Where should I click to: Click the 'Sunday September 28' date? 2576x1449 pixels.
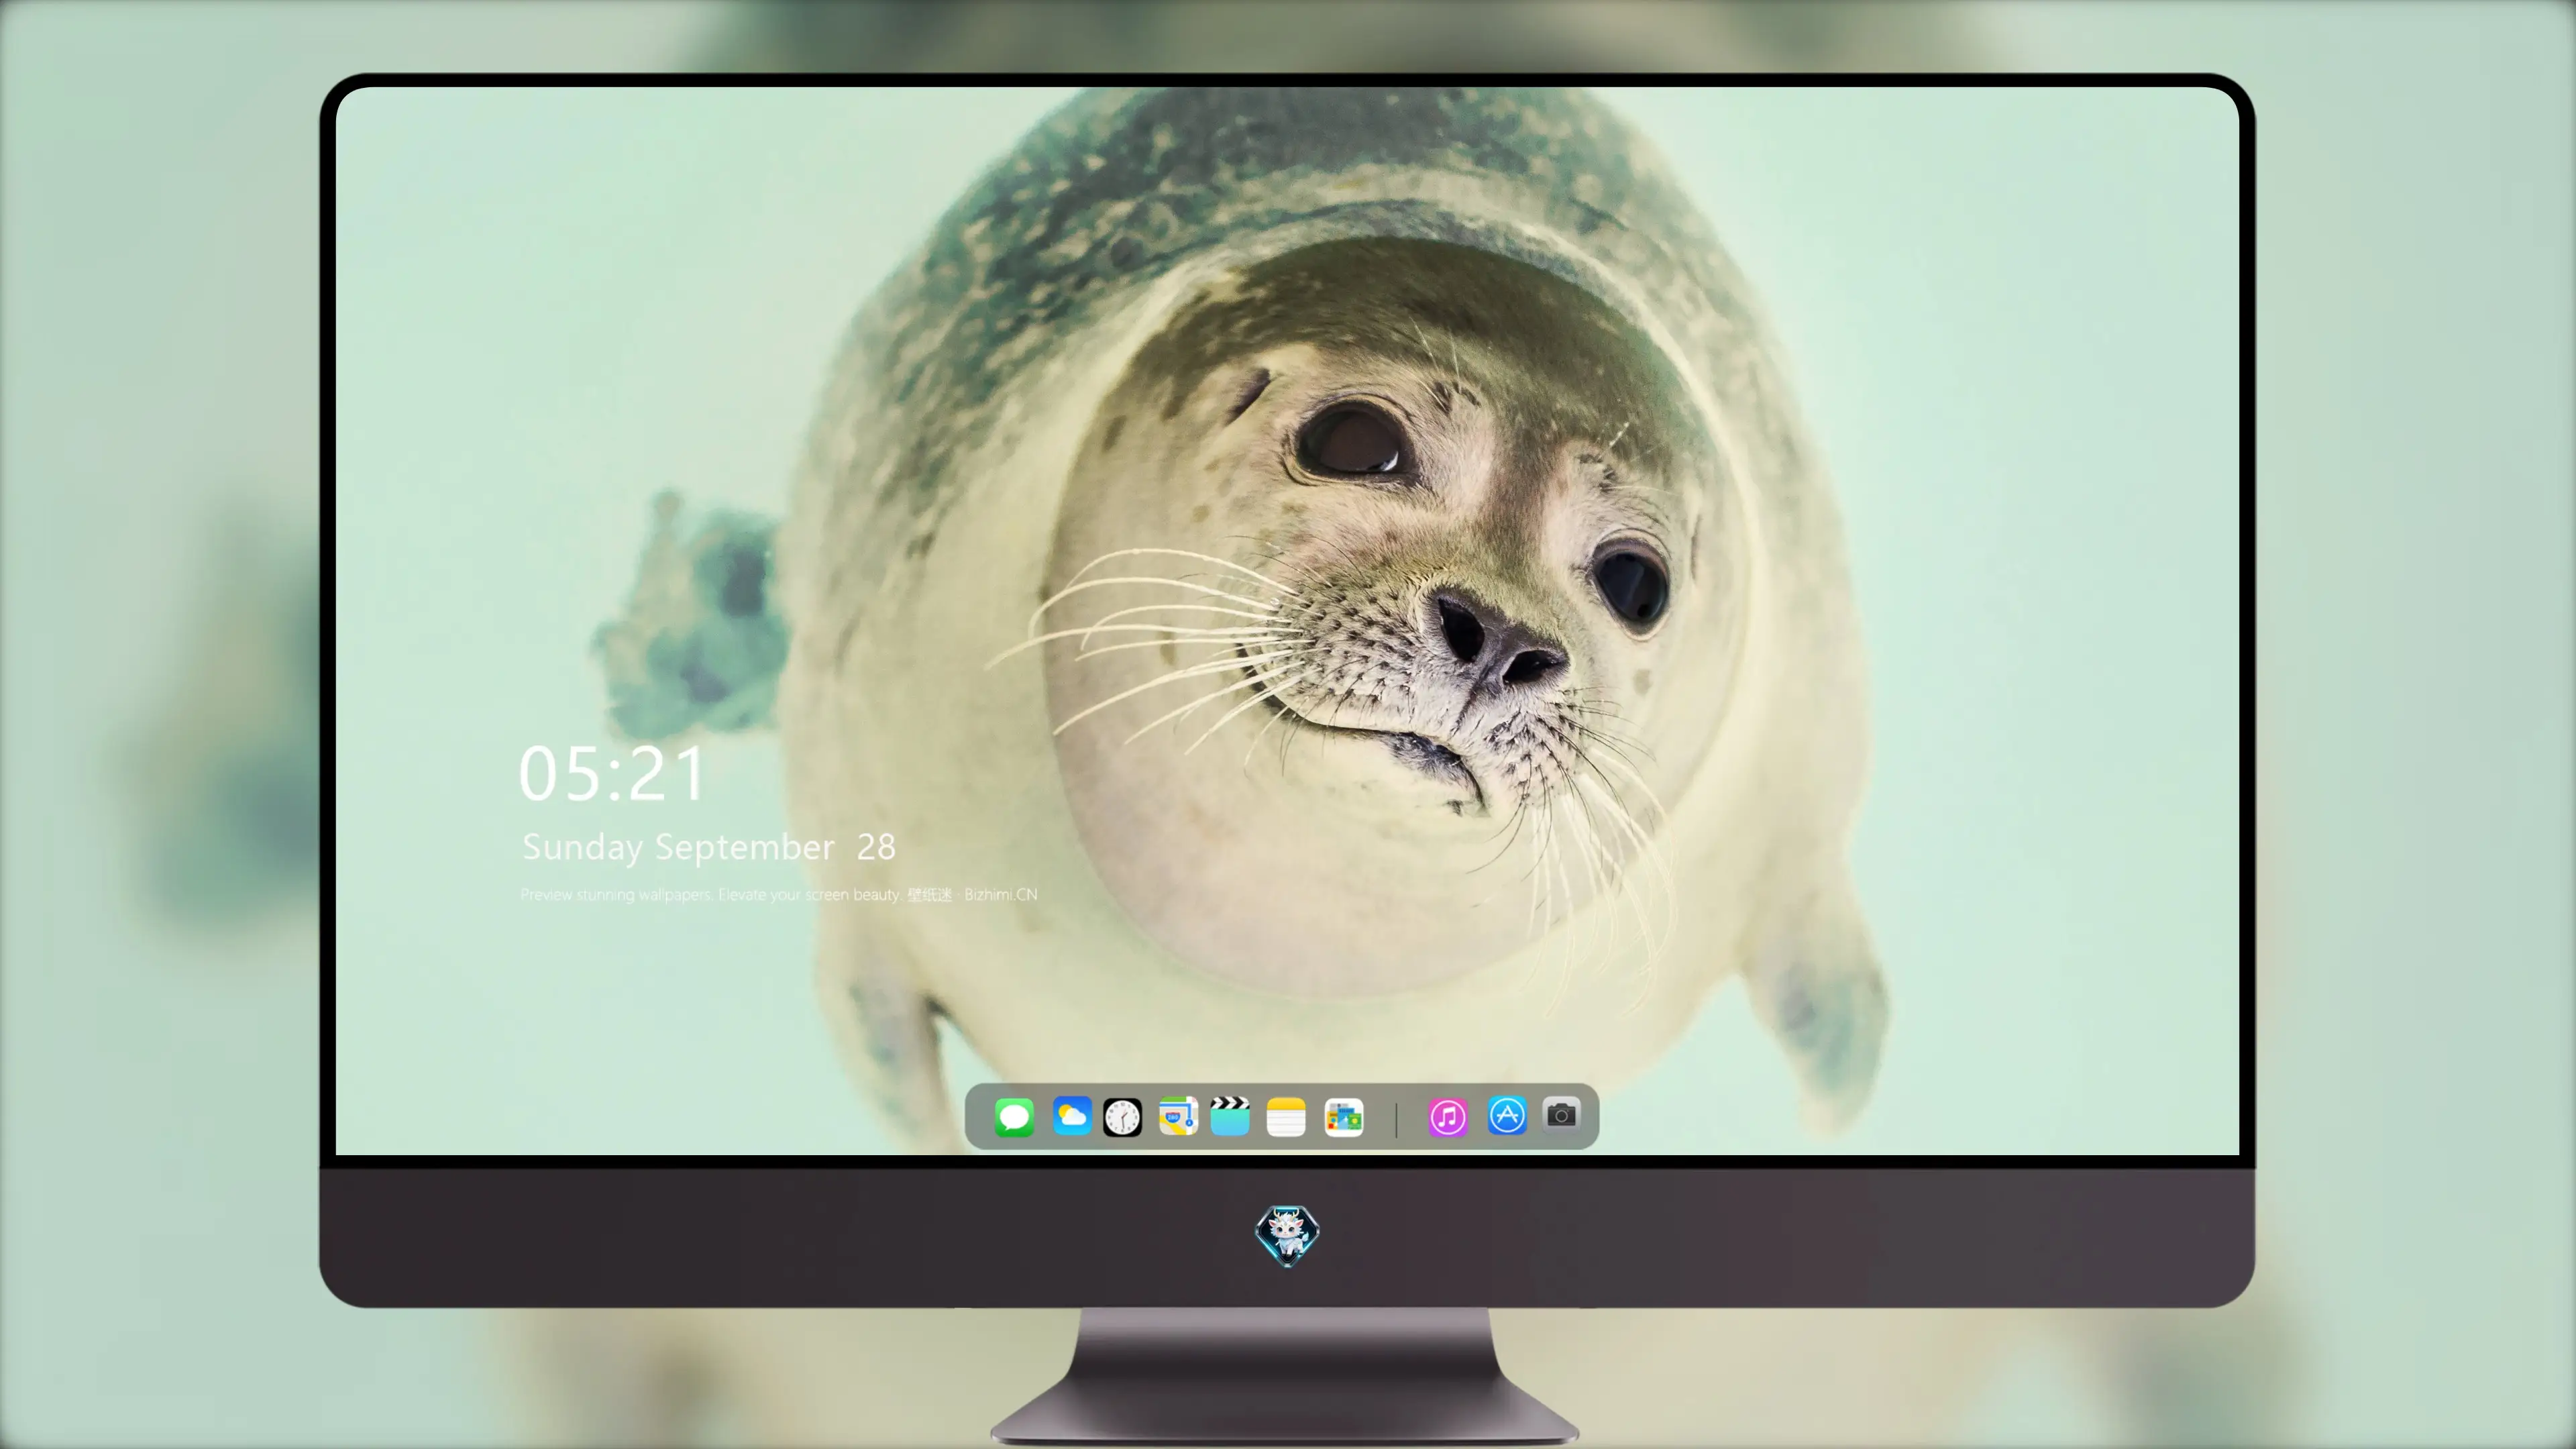pos(709,847)
